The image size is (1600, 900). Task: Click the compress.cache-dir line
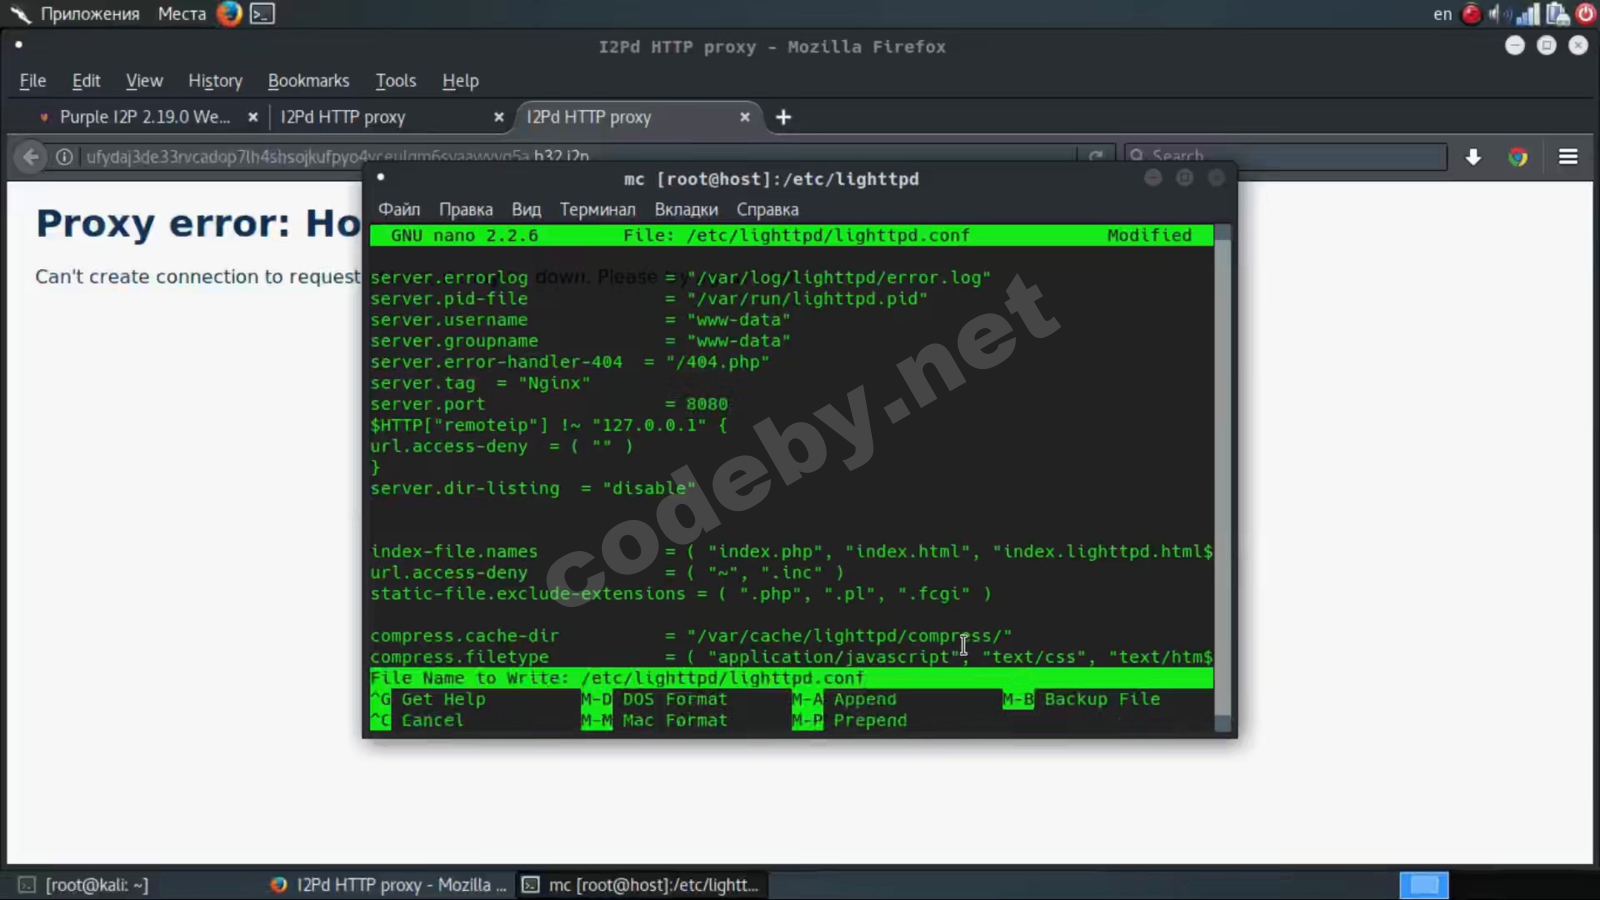[691, 636]
